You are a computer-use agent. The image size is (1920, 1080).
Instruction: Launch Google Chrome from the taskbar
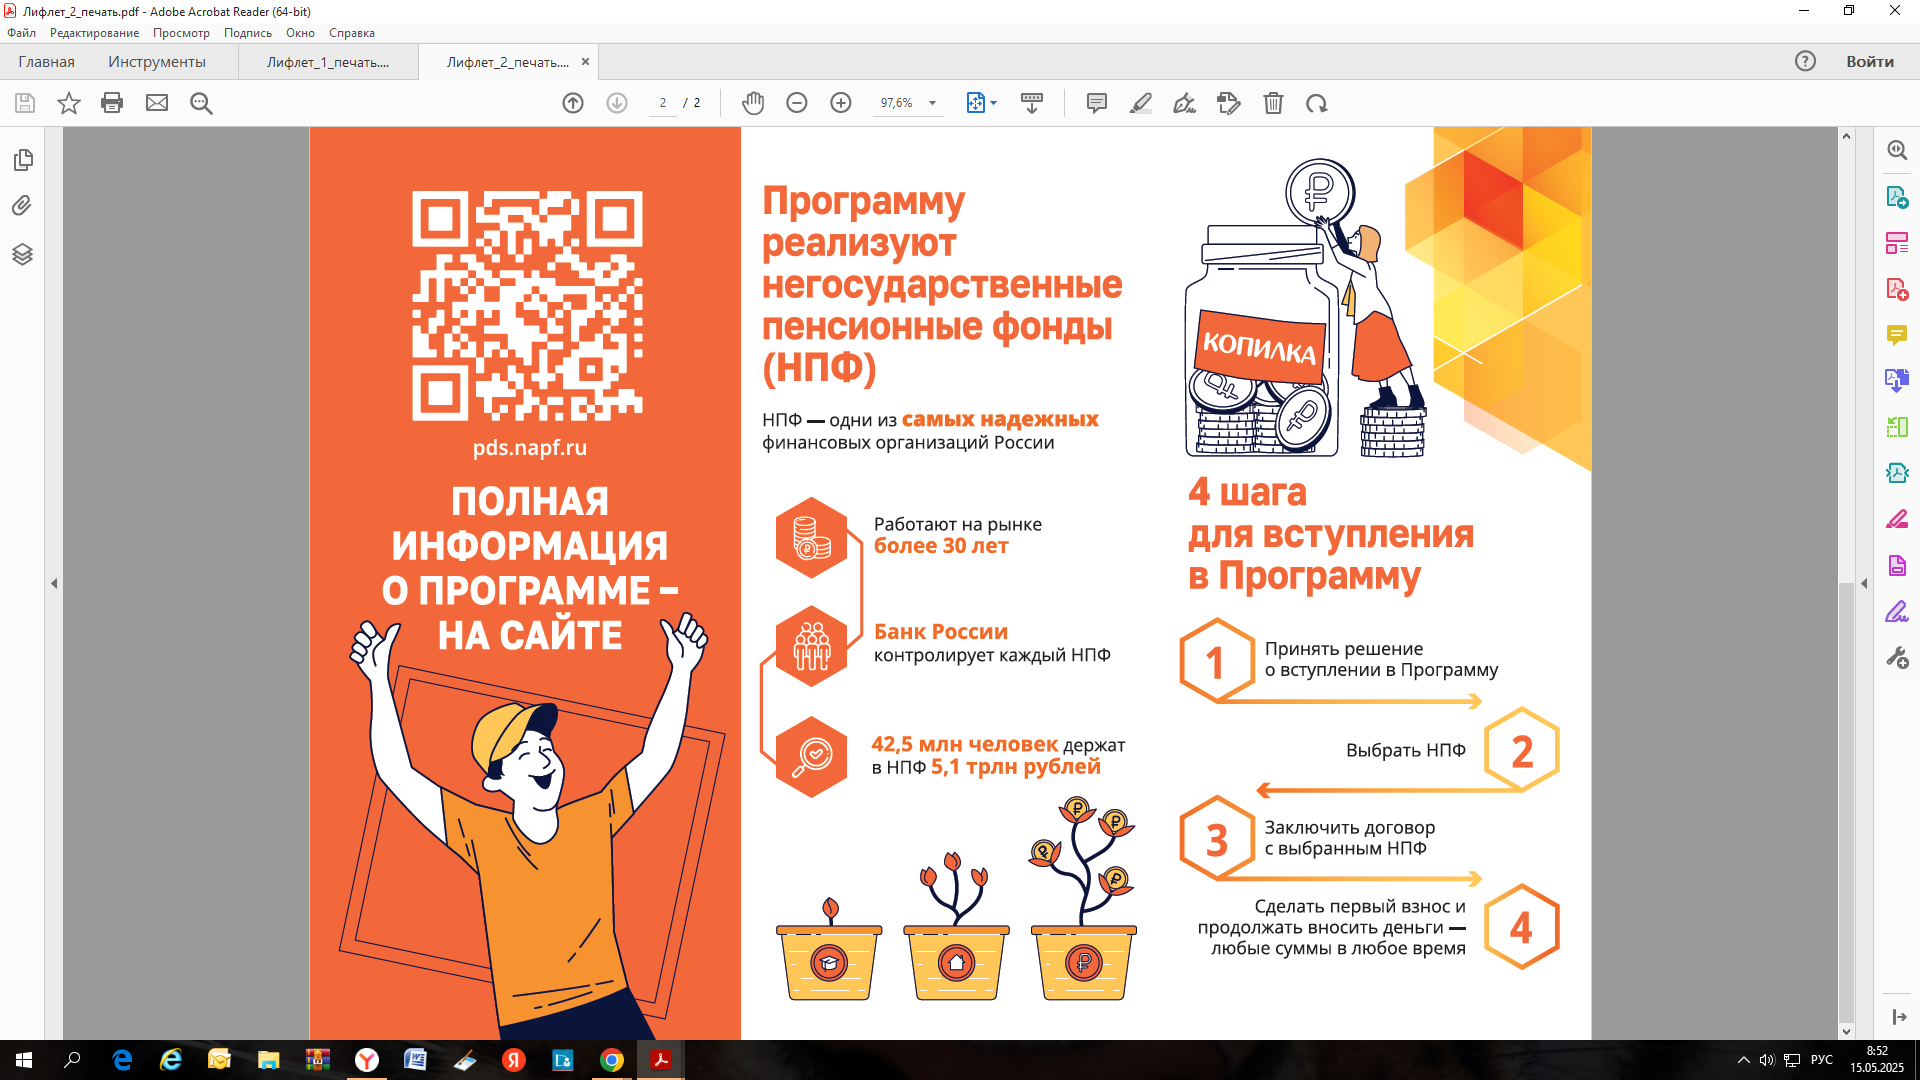(611, 1061)
